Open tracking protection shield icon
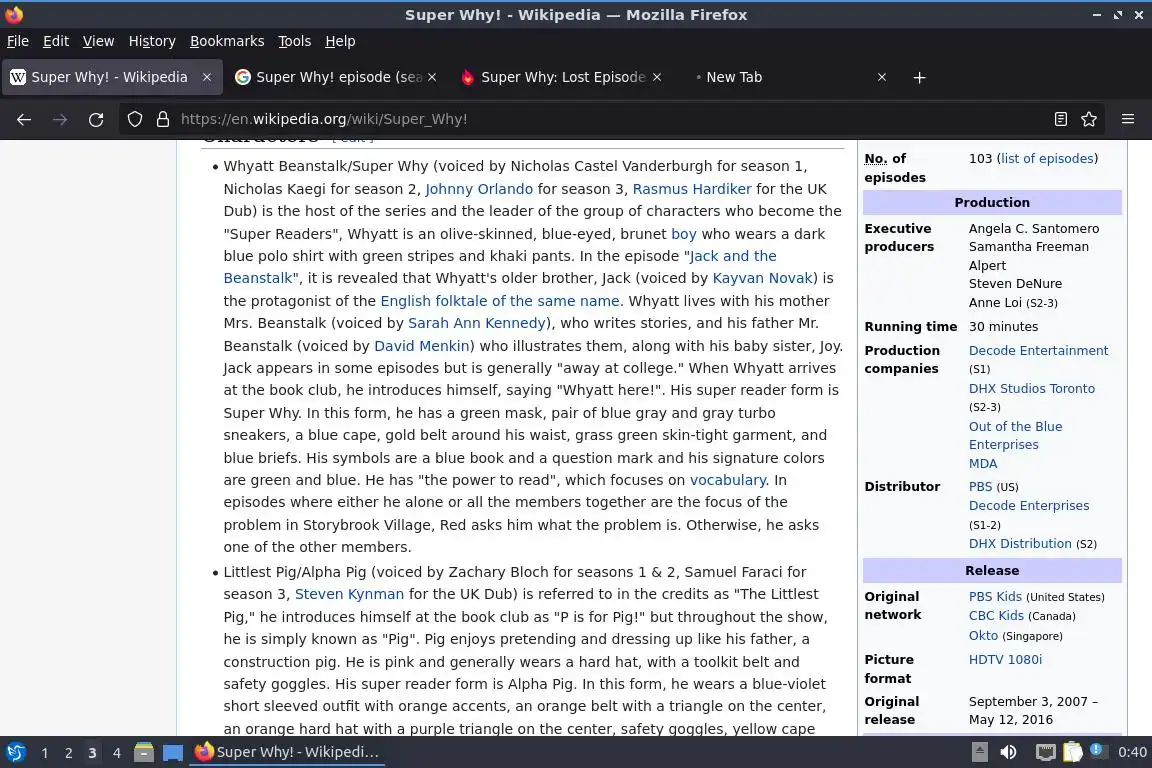The width and height of the screenshot is (1152, 768). point(134,119)
